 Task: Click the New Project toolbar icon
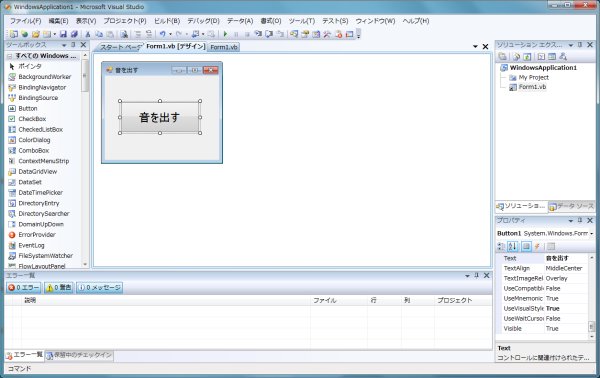click(x=13, y=34)
